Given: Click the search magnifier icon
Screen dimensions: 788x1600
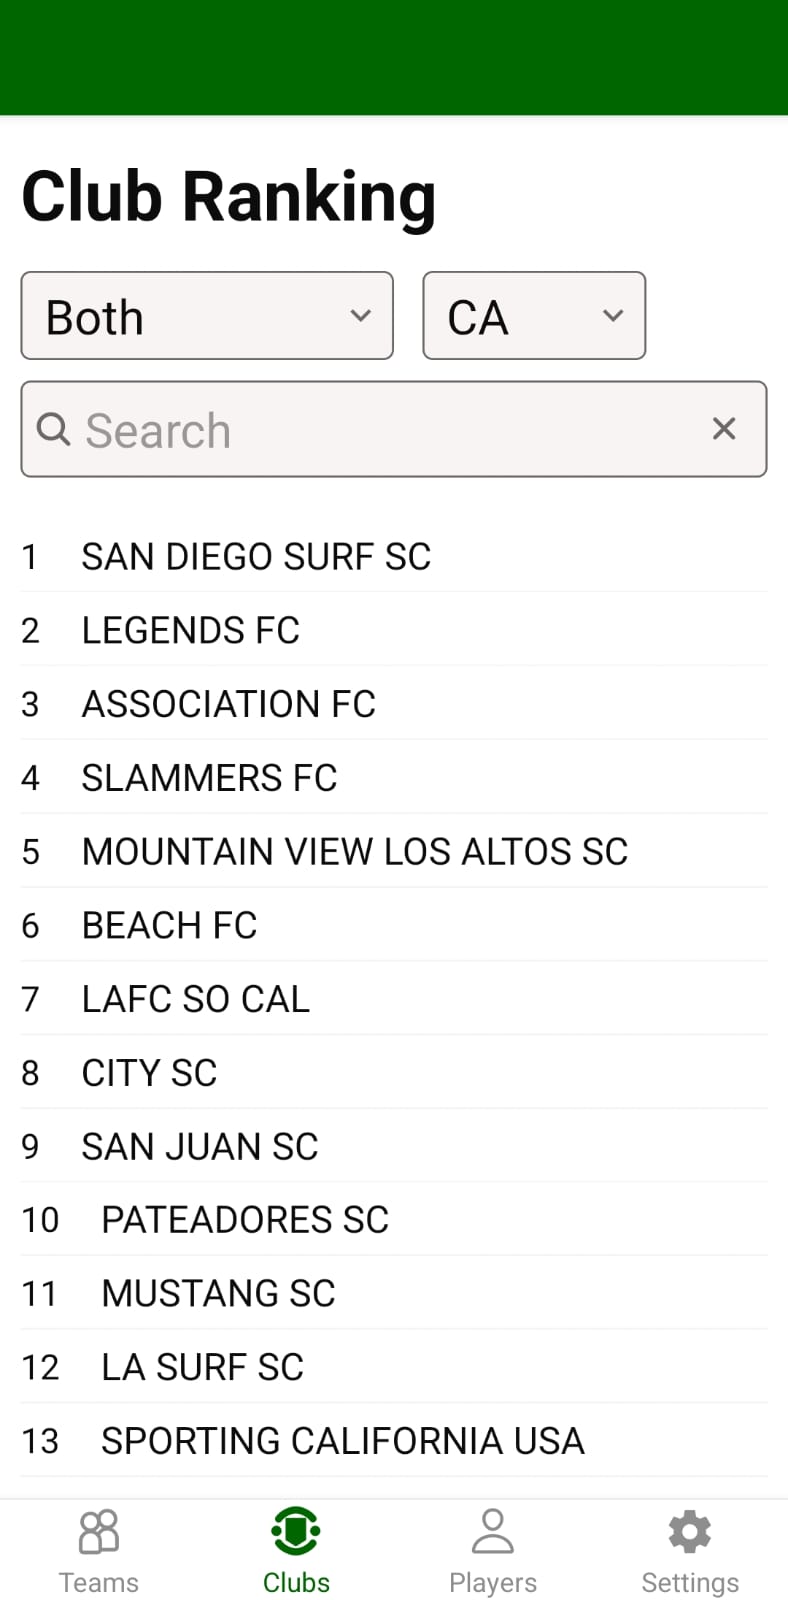Looking at the screenshot, I should (x=53, y=429).
